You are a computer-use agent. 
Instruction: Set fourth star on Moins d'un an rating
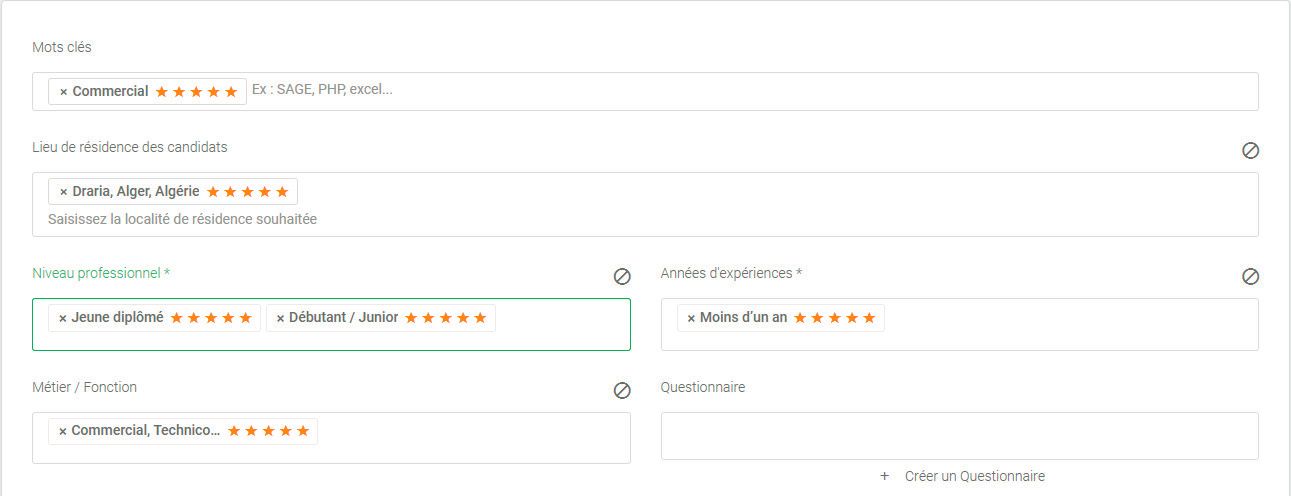(851, 318)
